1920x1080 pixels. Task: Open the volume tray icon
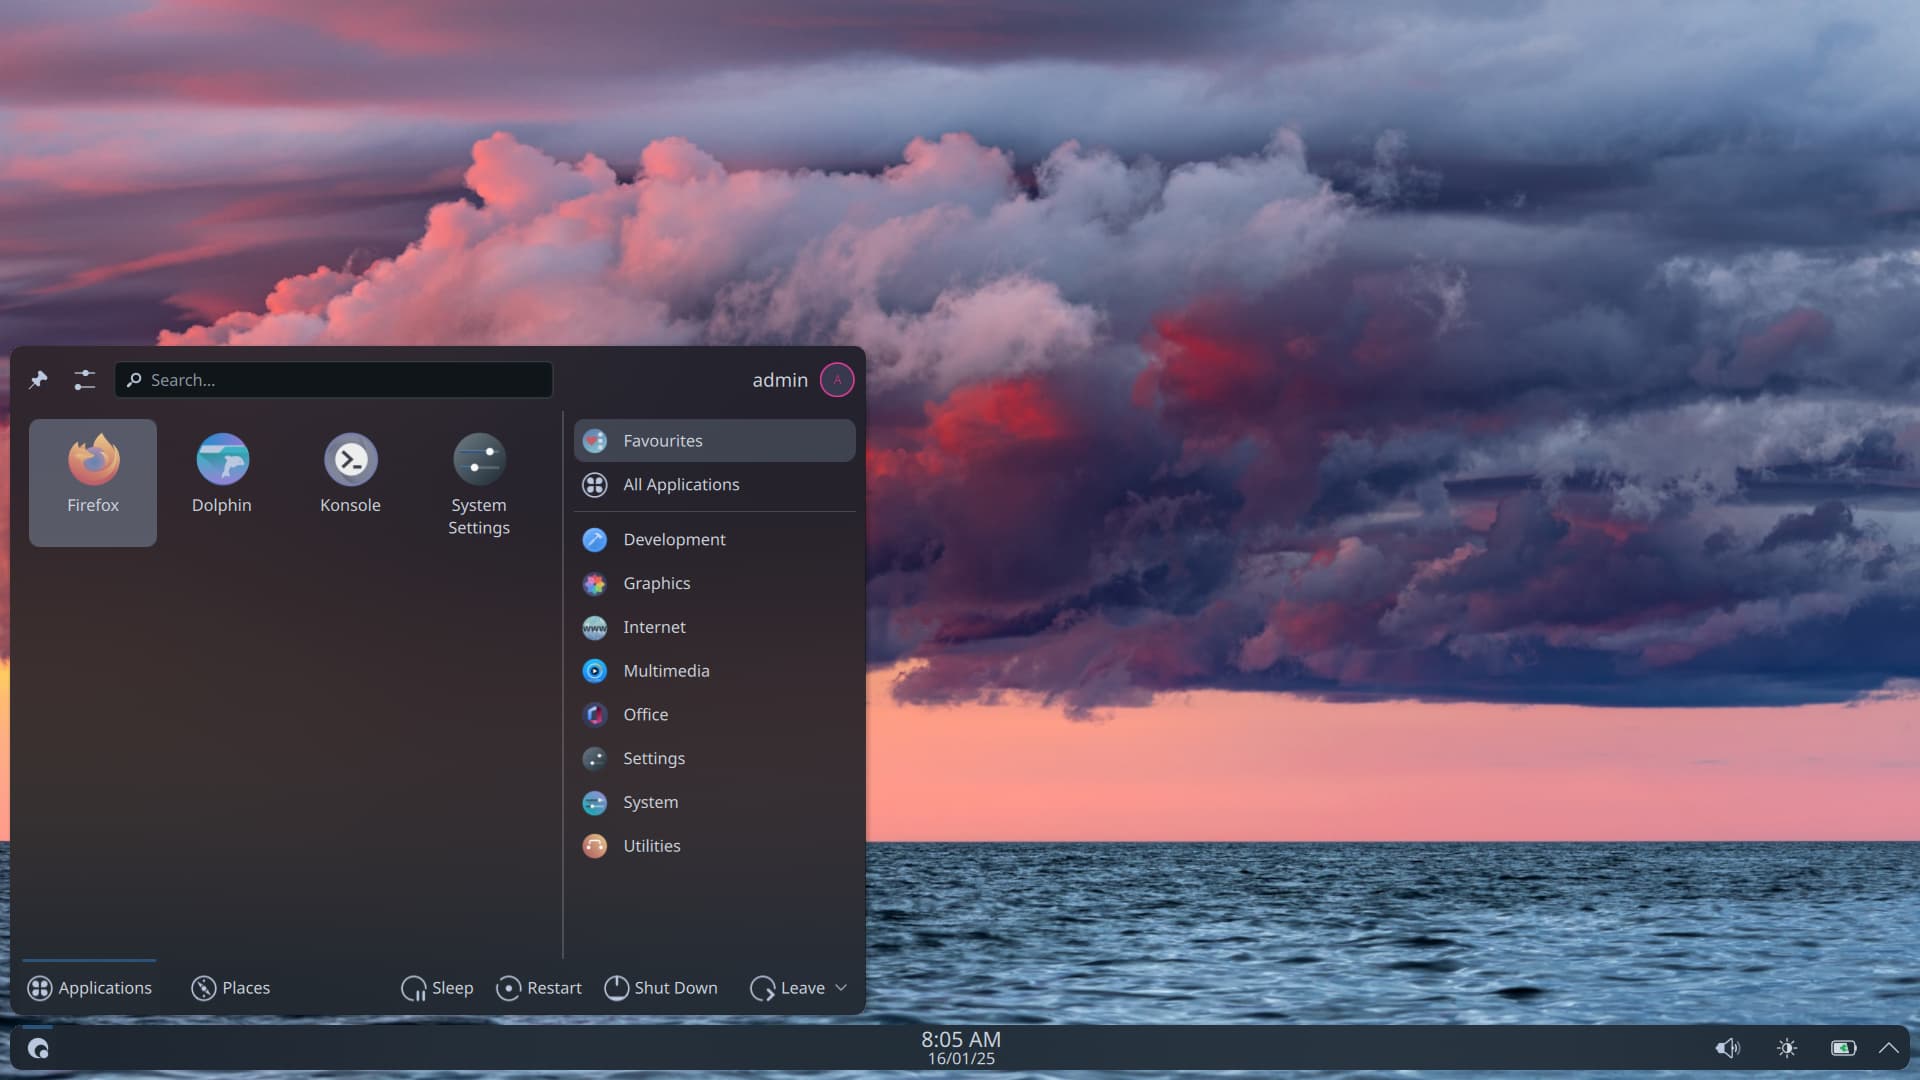point(1728,1048)
